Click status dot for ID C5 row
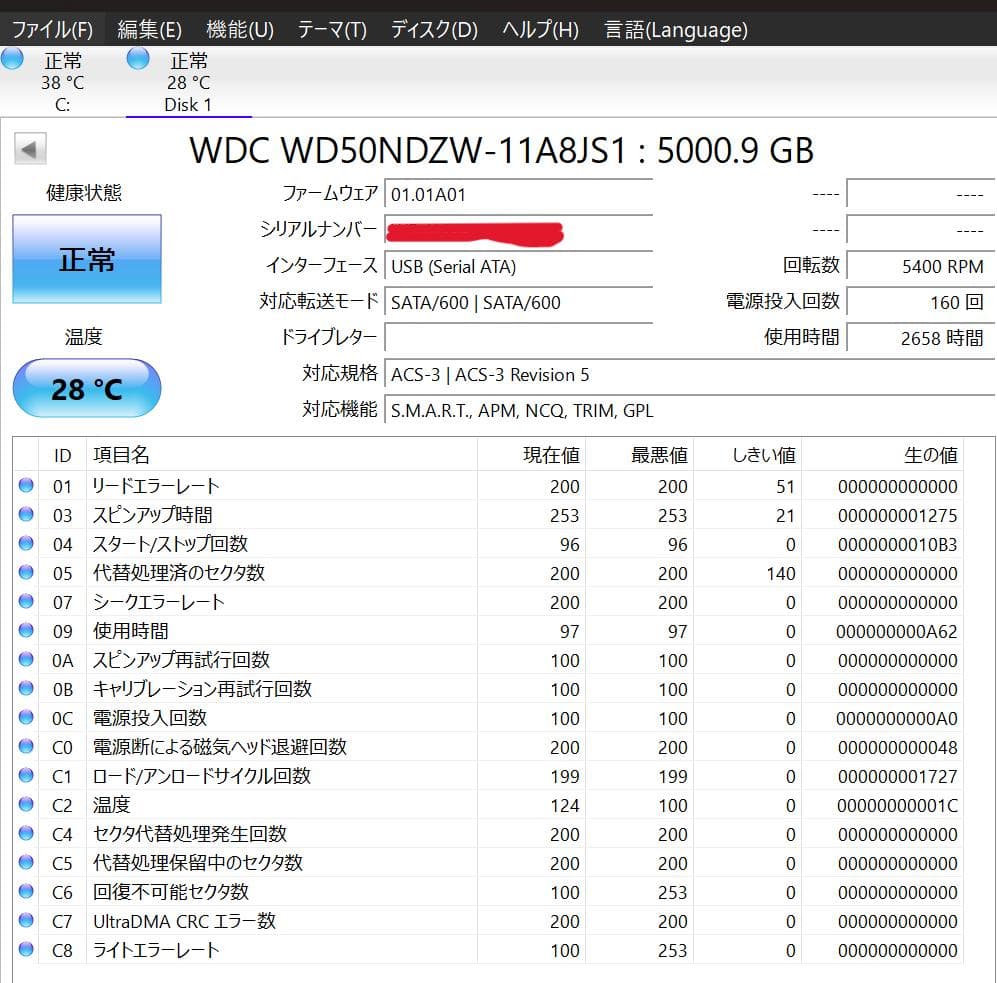This screenshot has height=983, width=997. coord(26,862)
